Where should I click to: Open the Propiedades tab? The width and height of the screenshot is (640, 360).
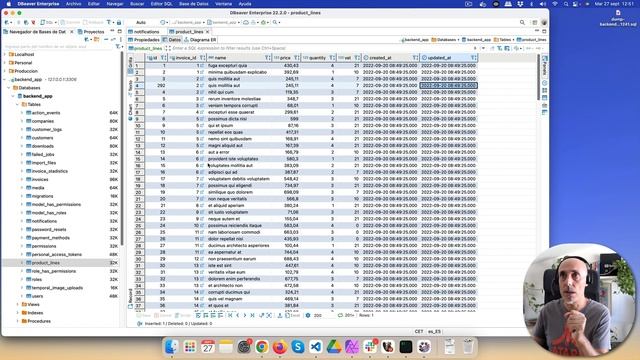(x=144, y=40)
